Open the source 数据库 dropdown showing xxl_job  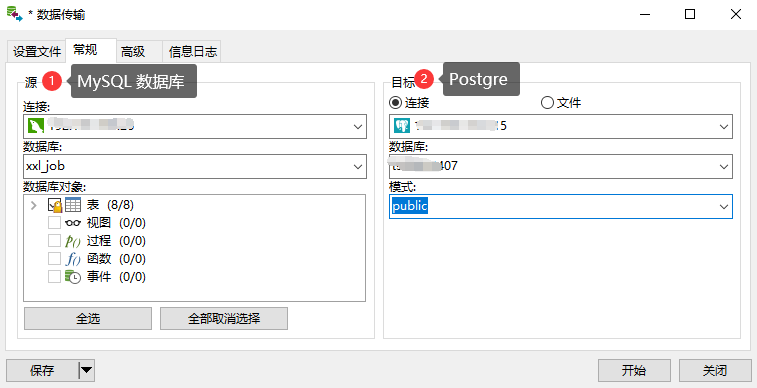pyautogui.click(x=358, y=166)
